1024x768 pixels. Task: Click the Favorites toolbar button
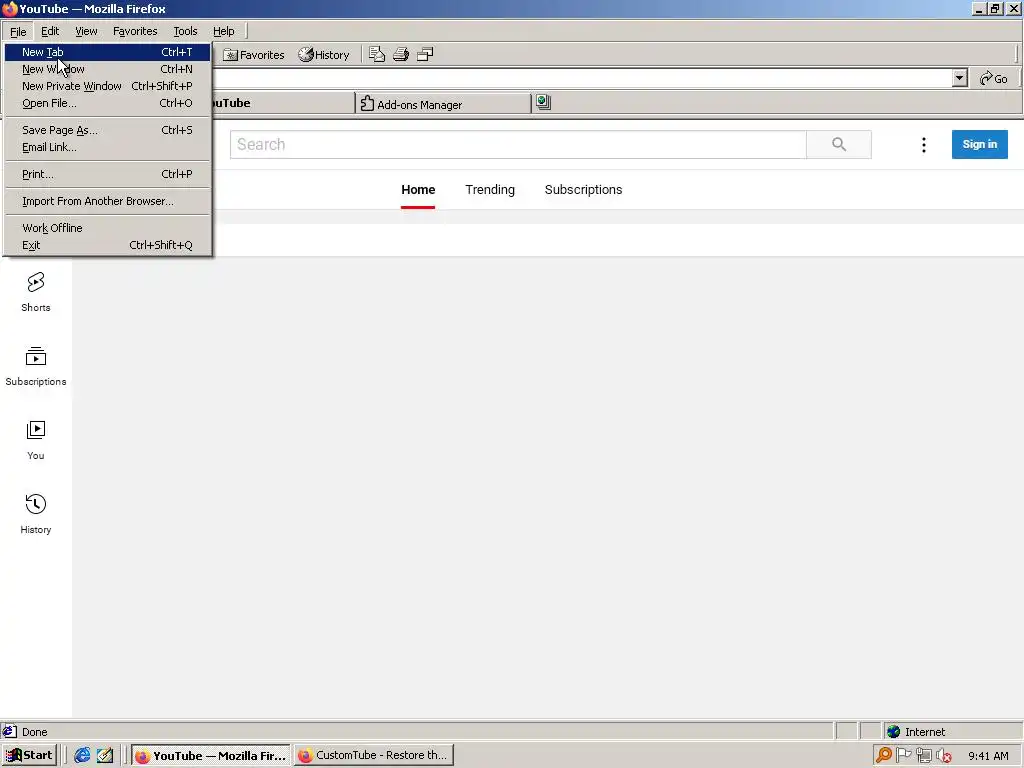pos(254,55)
